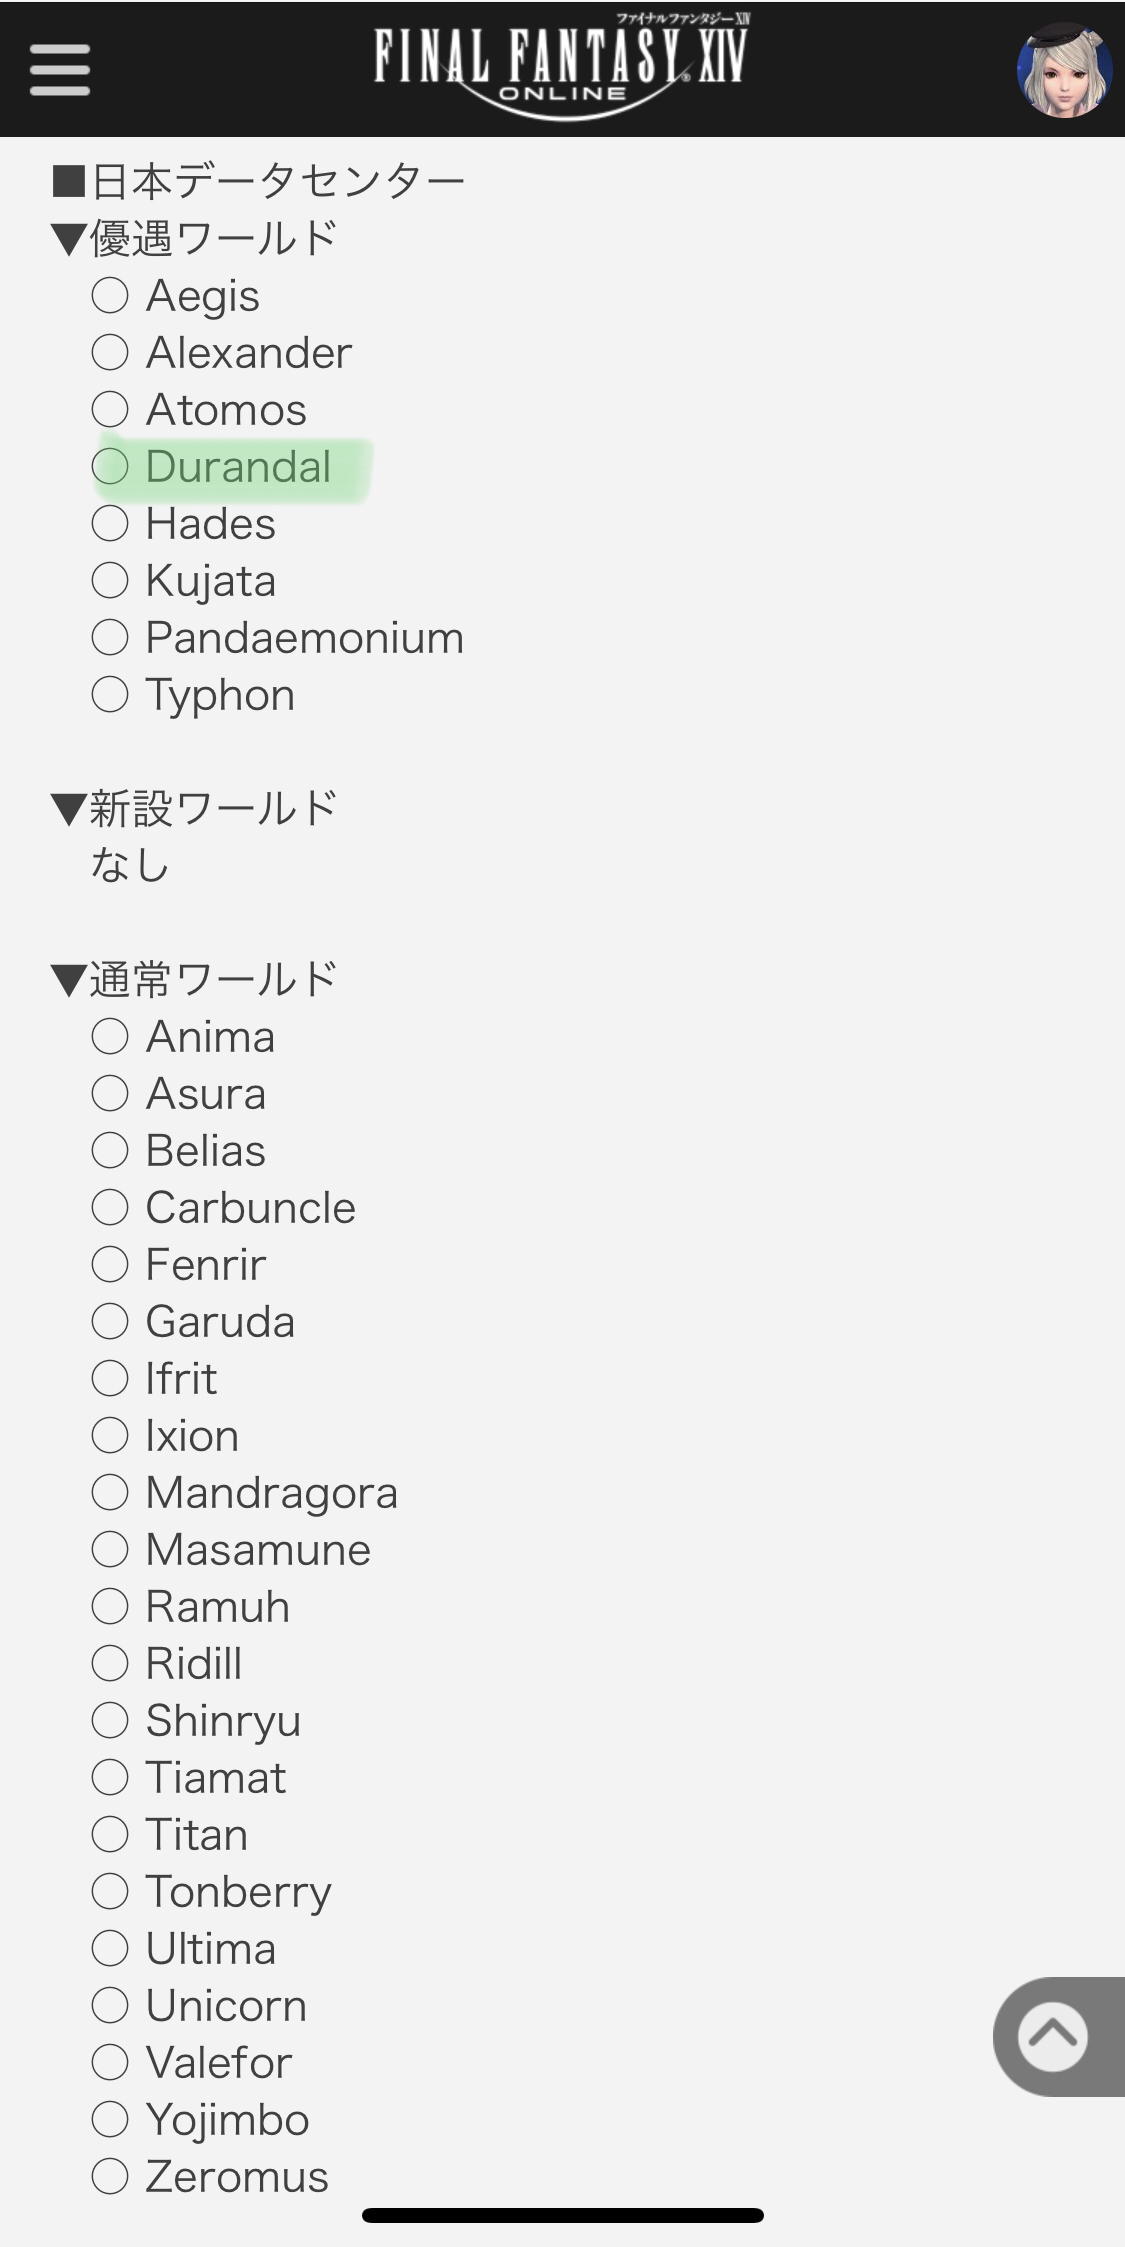Select the Zeromus radio button

pos(110,2176)
